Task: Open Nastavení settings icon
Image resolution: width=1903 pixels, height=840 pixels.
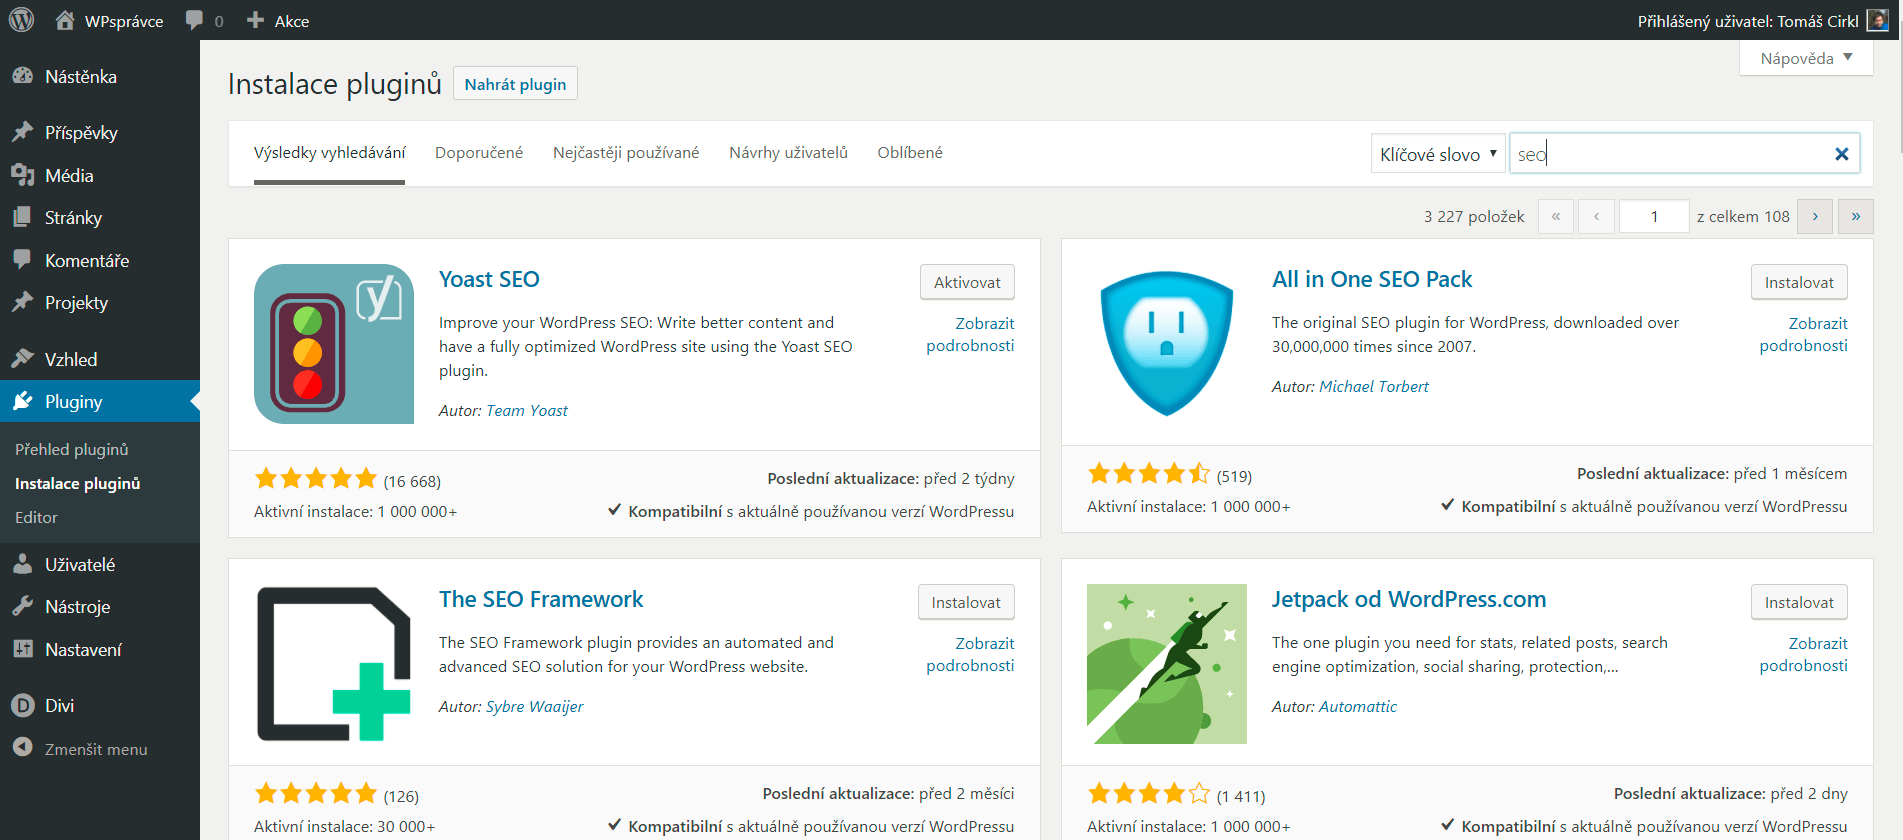Action: 22,649
